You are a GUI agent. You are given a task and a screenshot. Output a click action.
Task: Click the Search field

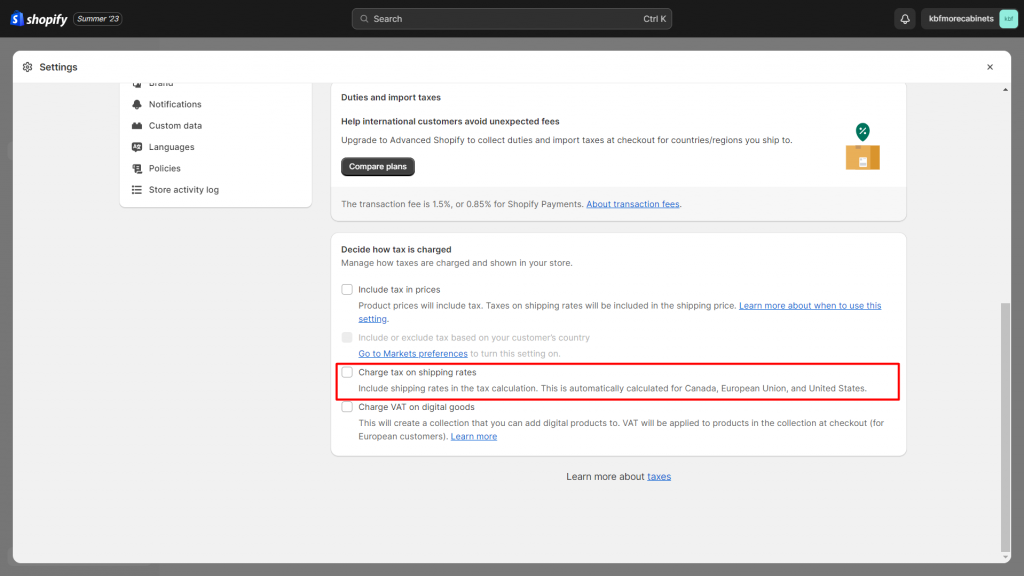[511, 19]
